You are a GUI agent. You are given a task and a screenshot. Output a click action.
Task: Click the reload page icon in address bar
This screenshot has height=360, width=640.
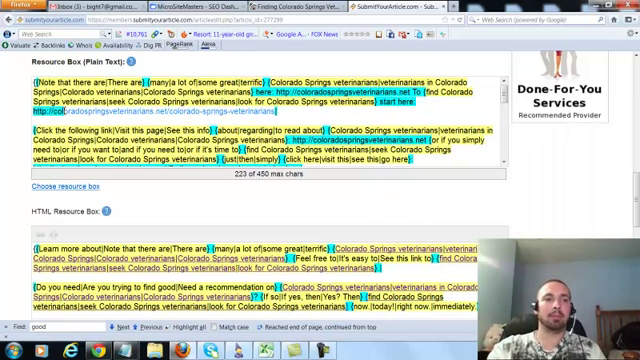(x=460, y=20)
